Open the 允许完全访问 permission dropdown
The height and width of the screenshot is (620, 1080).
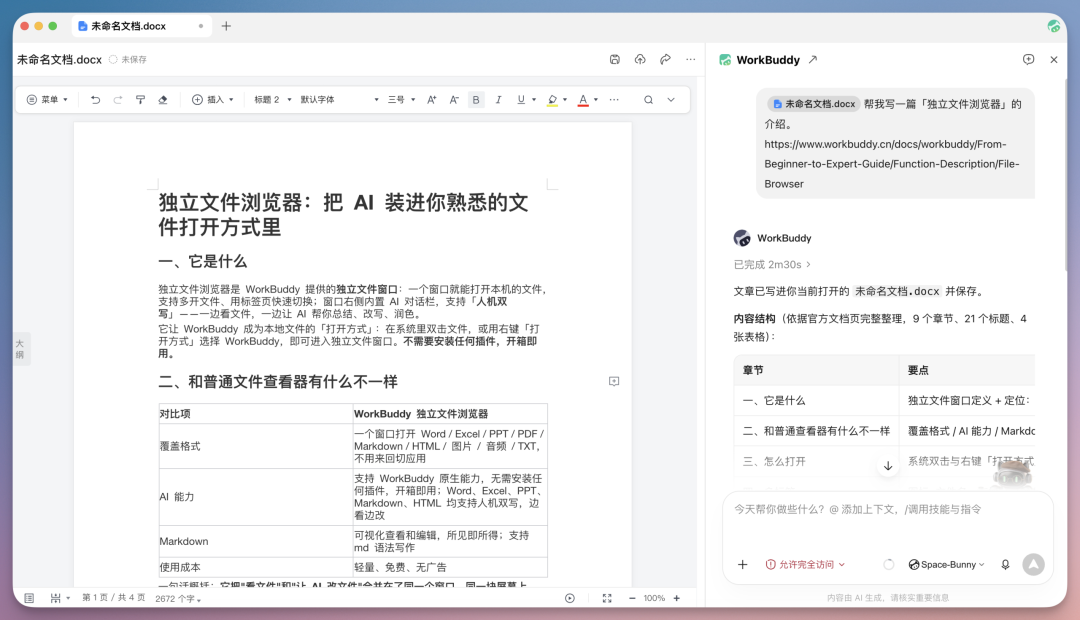(805, 565)
